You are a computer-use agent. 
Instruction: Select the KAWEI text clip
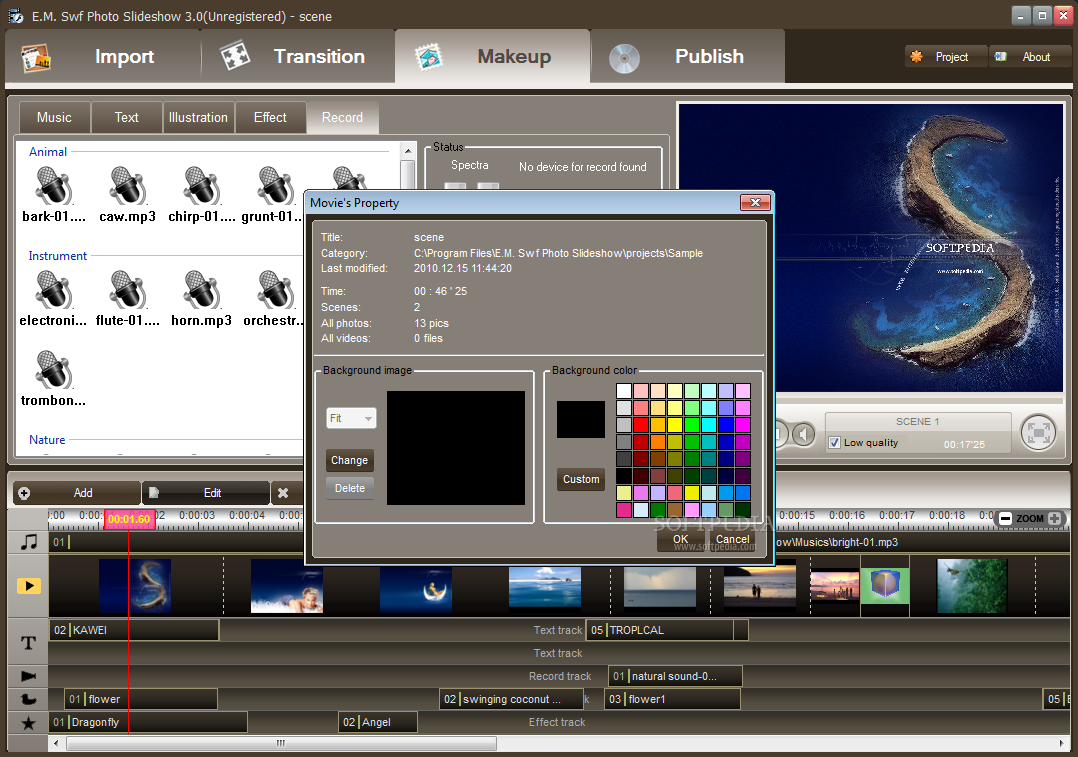click(x=135, y=630)
